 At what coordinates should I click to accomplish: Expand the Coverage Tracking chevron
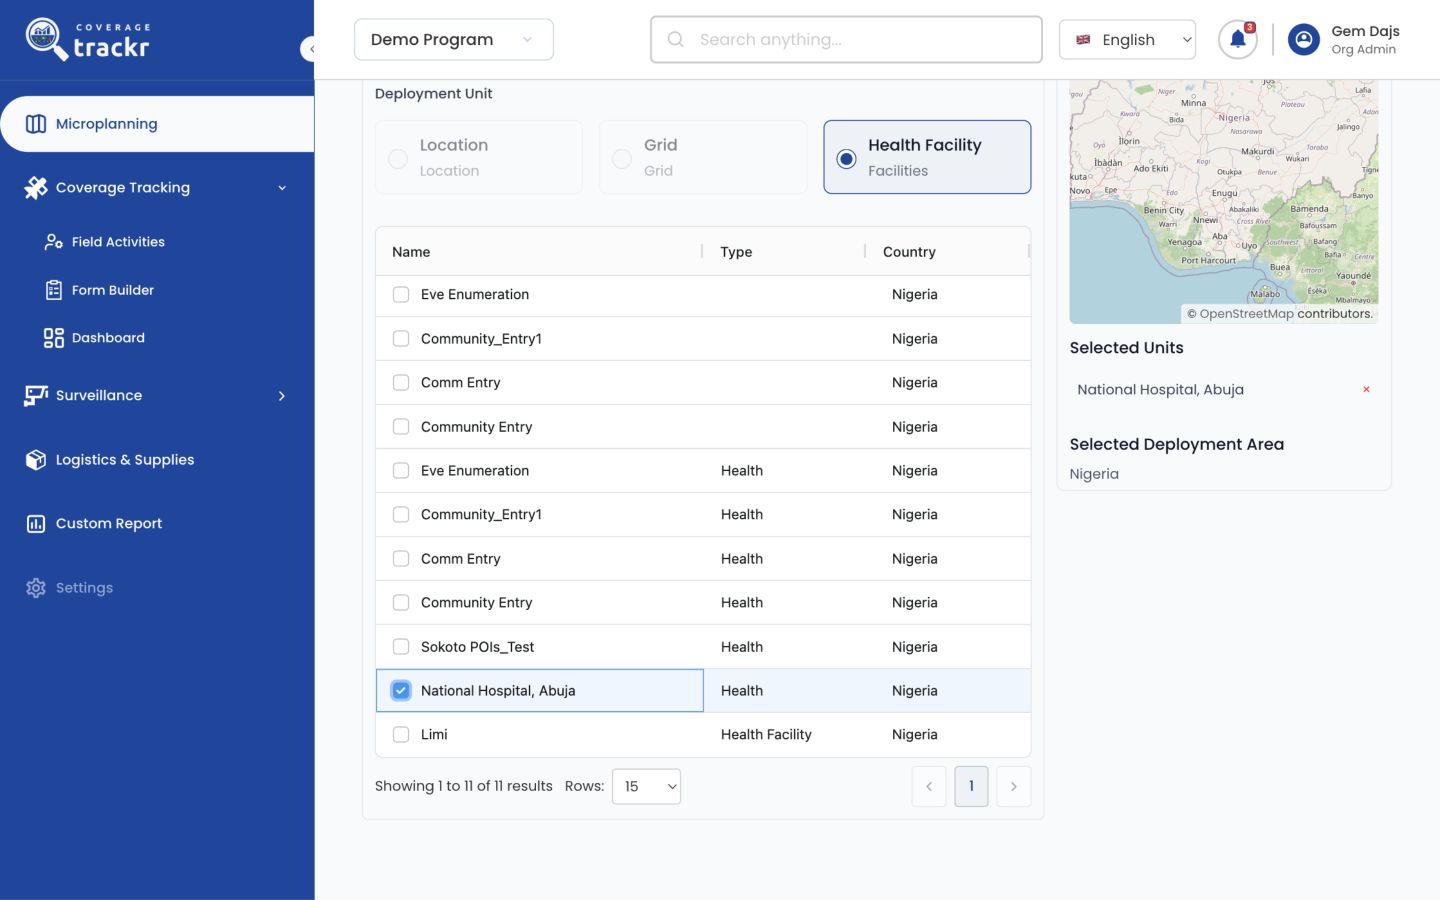282,188
